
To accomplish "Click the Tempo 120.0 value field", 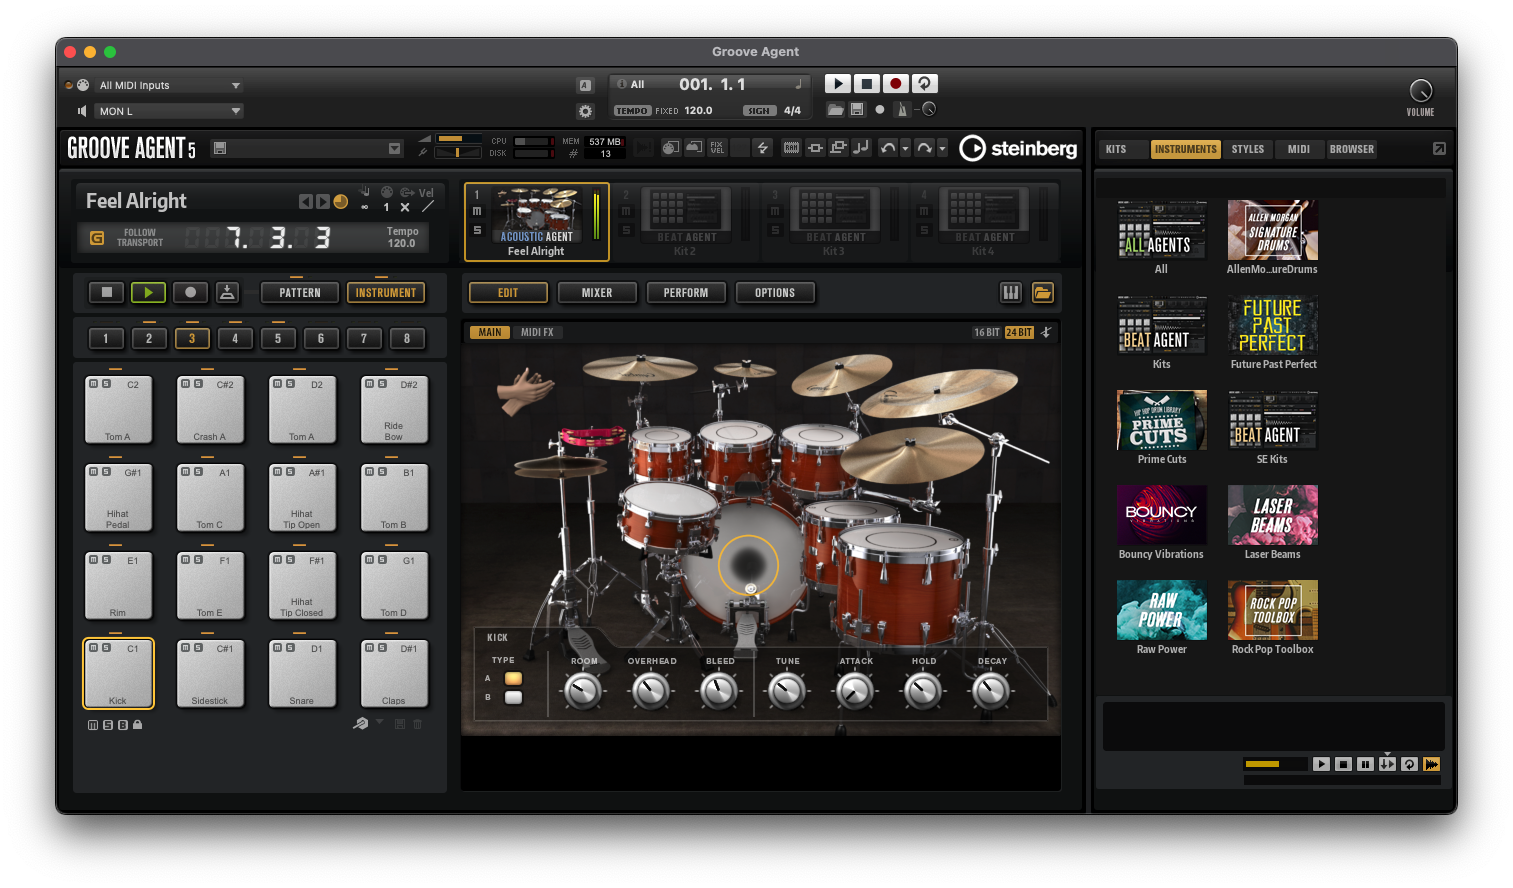I will coord(402,243).
